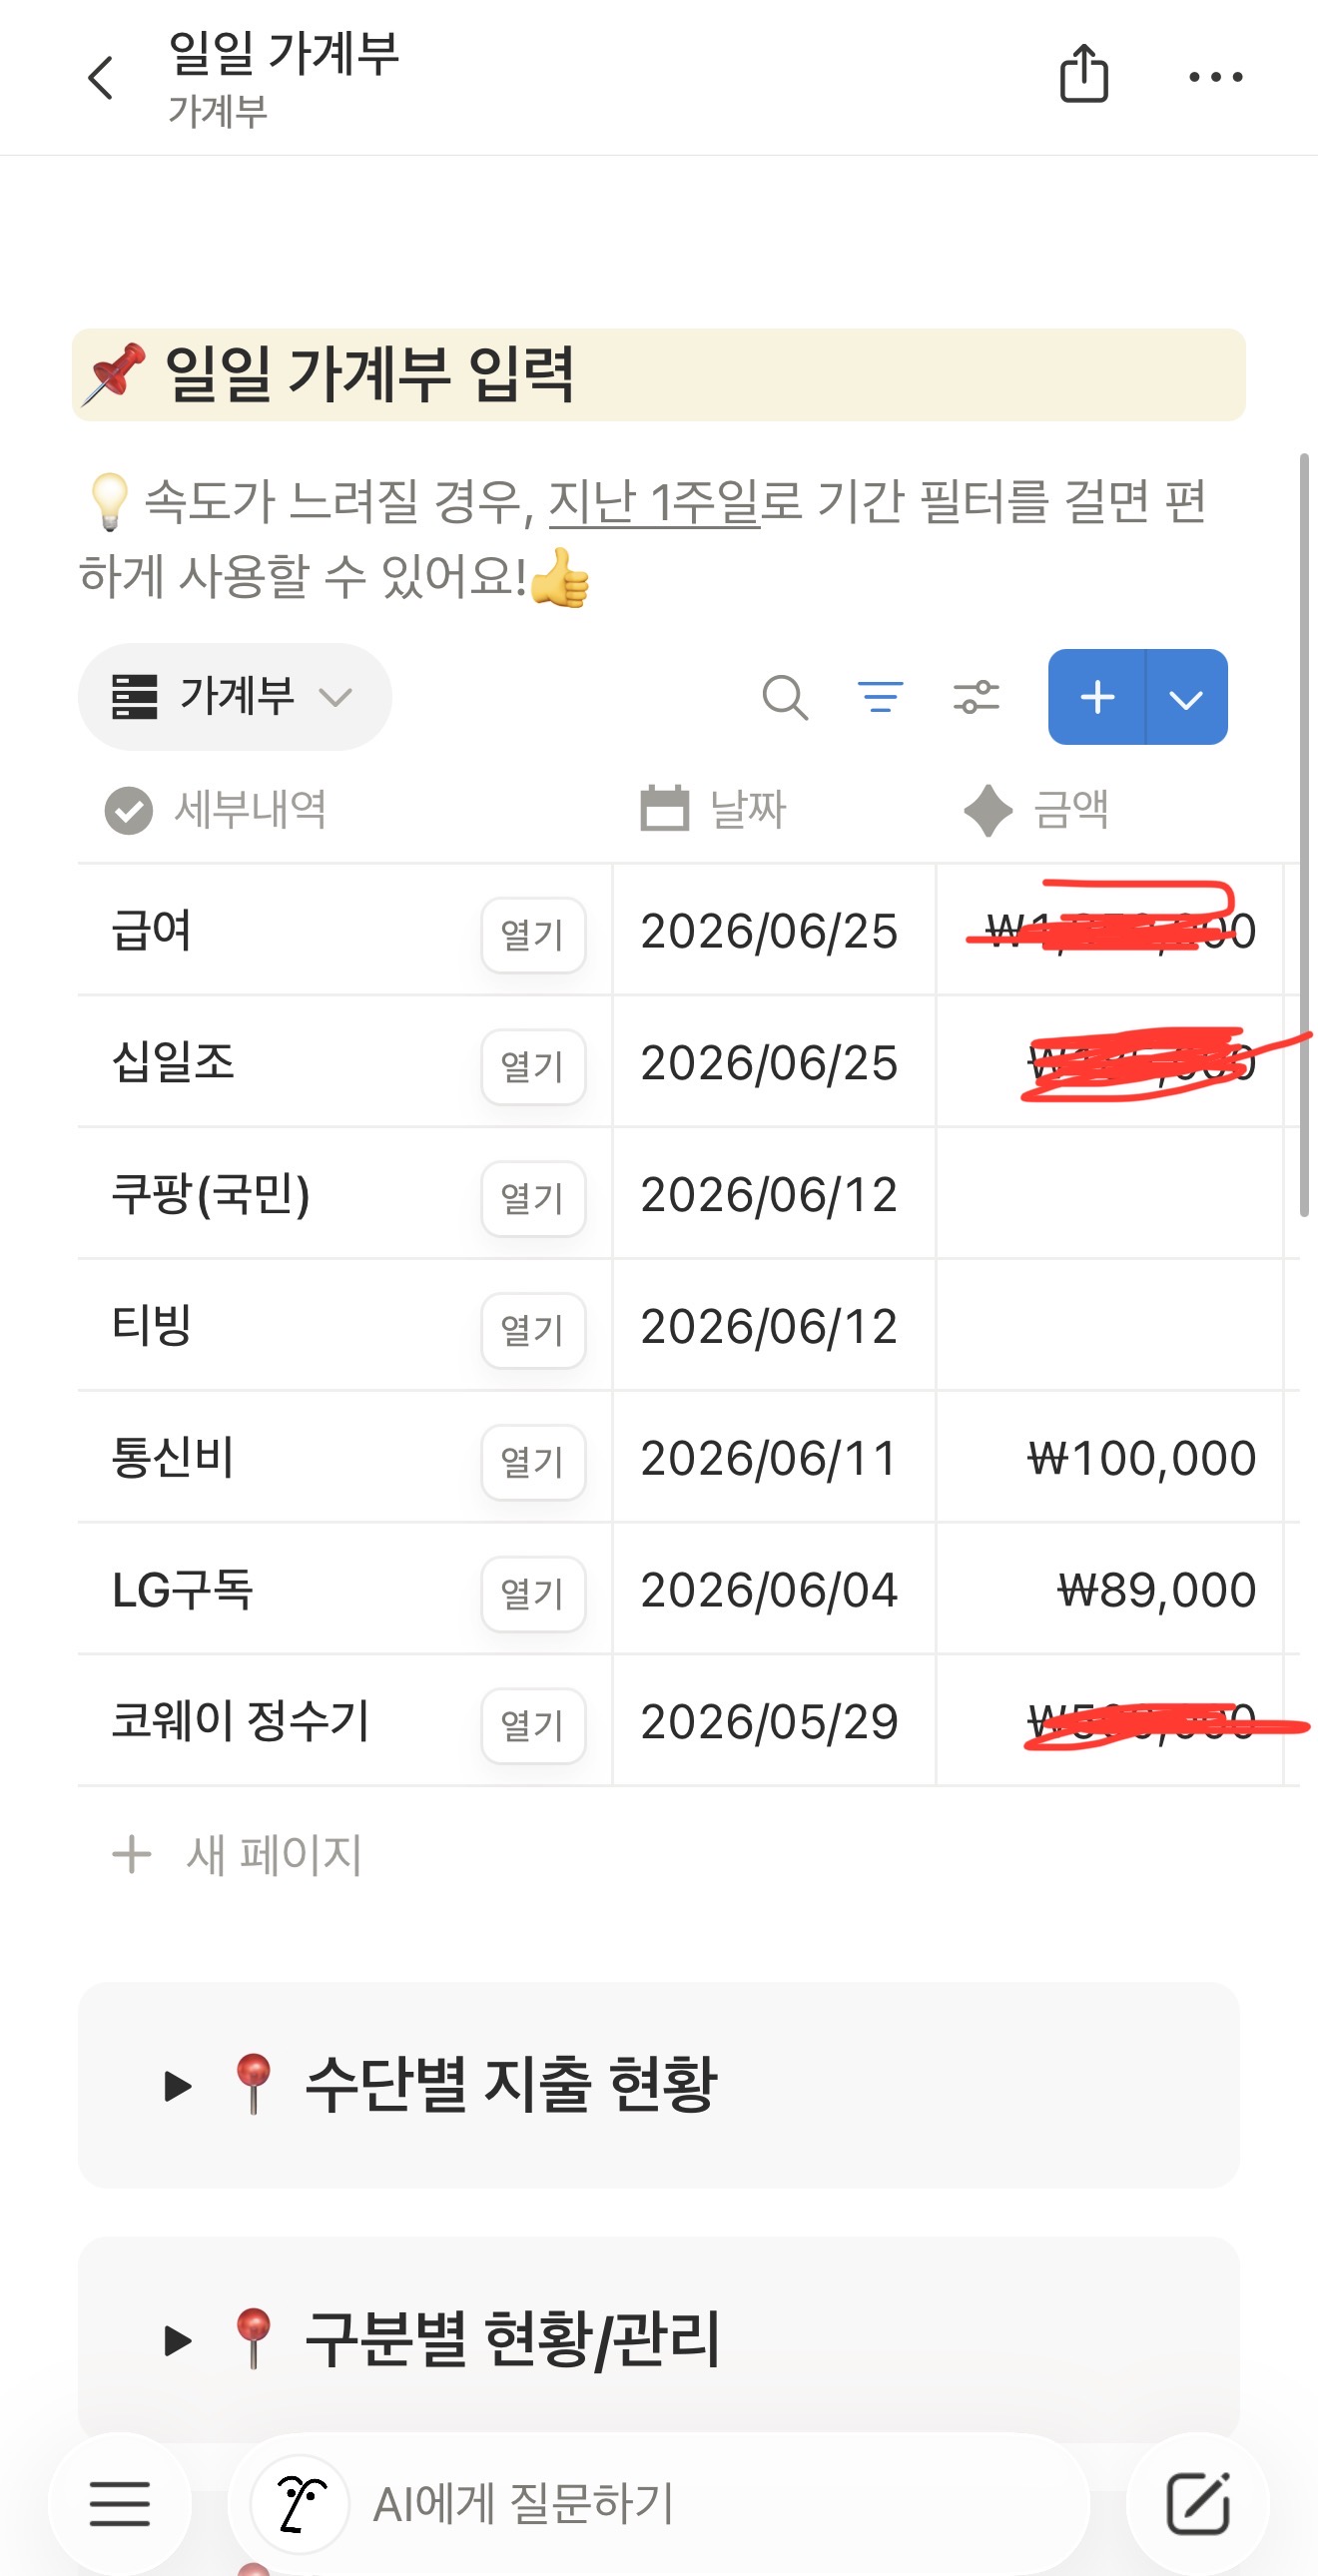Click 열기 button for 급여 row

[533, 935]
